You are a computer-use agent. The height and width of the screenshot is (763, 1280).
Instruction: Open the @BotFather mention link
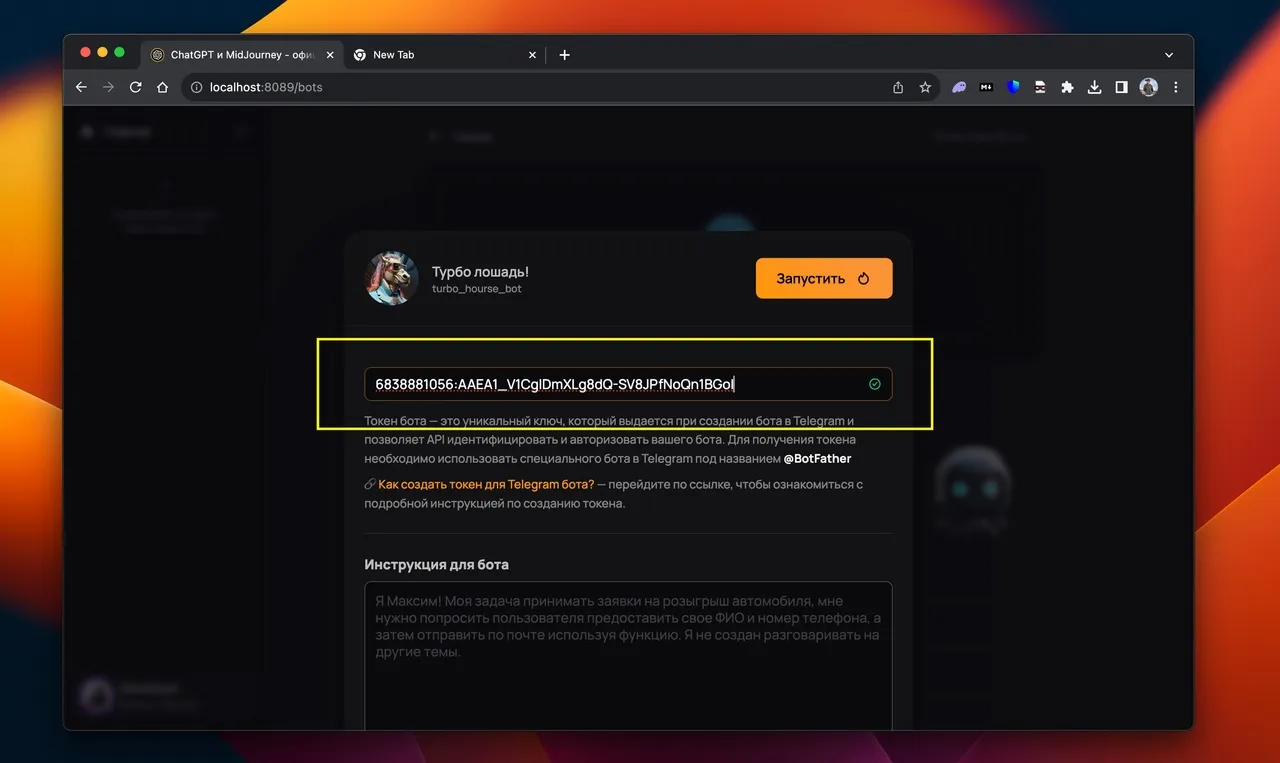pos(817,459)
